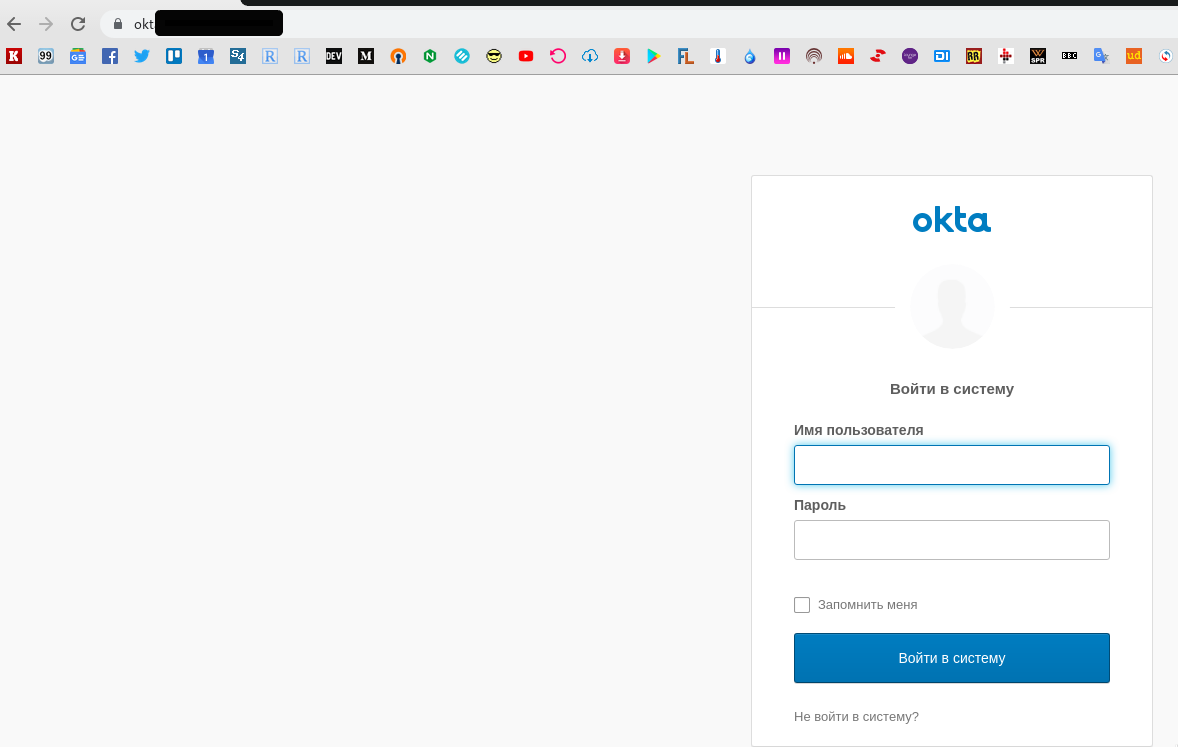
Task: Open the red swirl bookmark
Action: [x=877, y=56]
